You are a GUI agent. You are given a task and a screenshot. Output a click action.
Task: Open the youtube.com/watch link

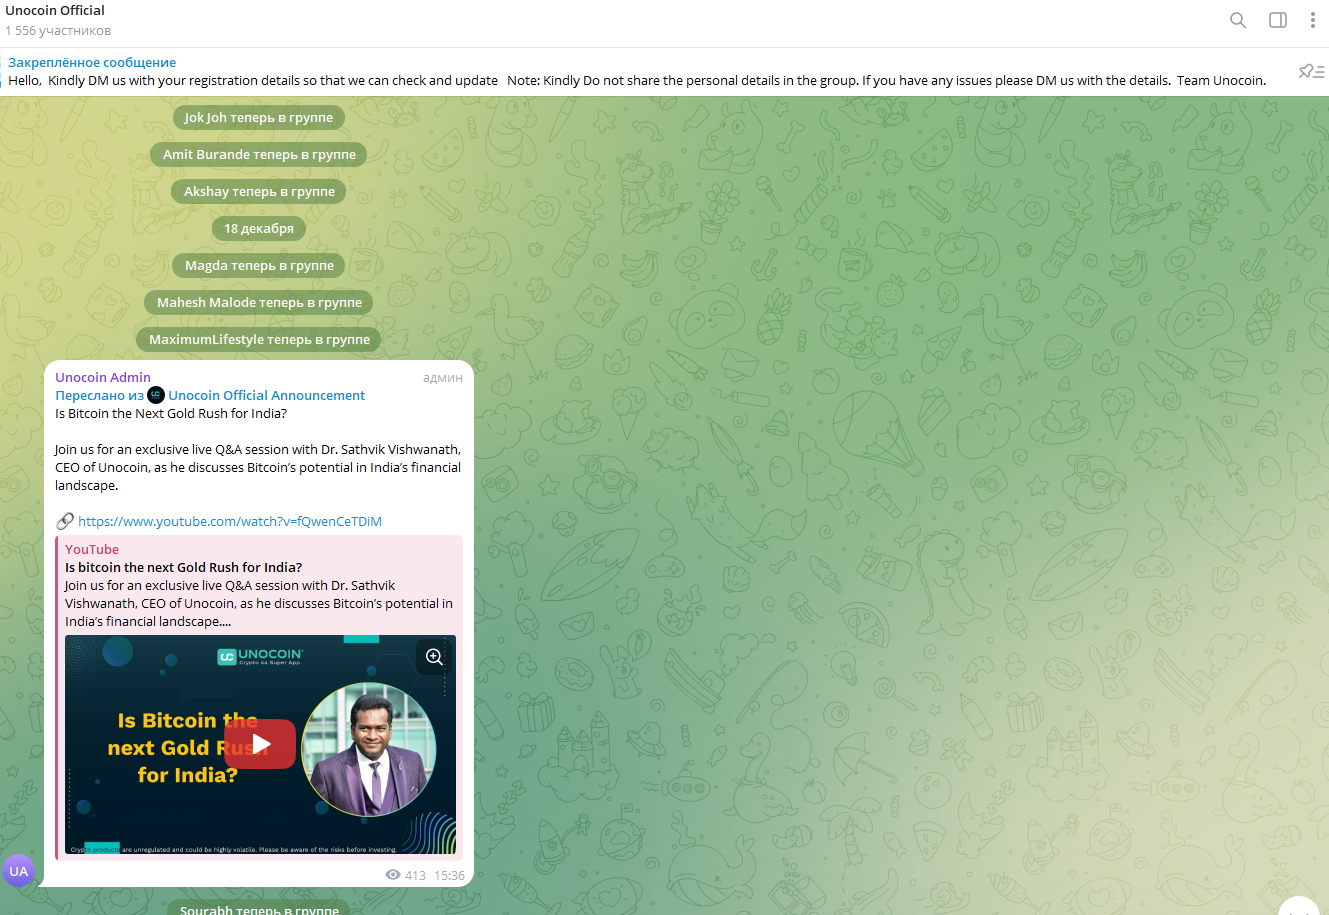point(230,521)
